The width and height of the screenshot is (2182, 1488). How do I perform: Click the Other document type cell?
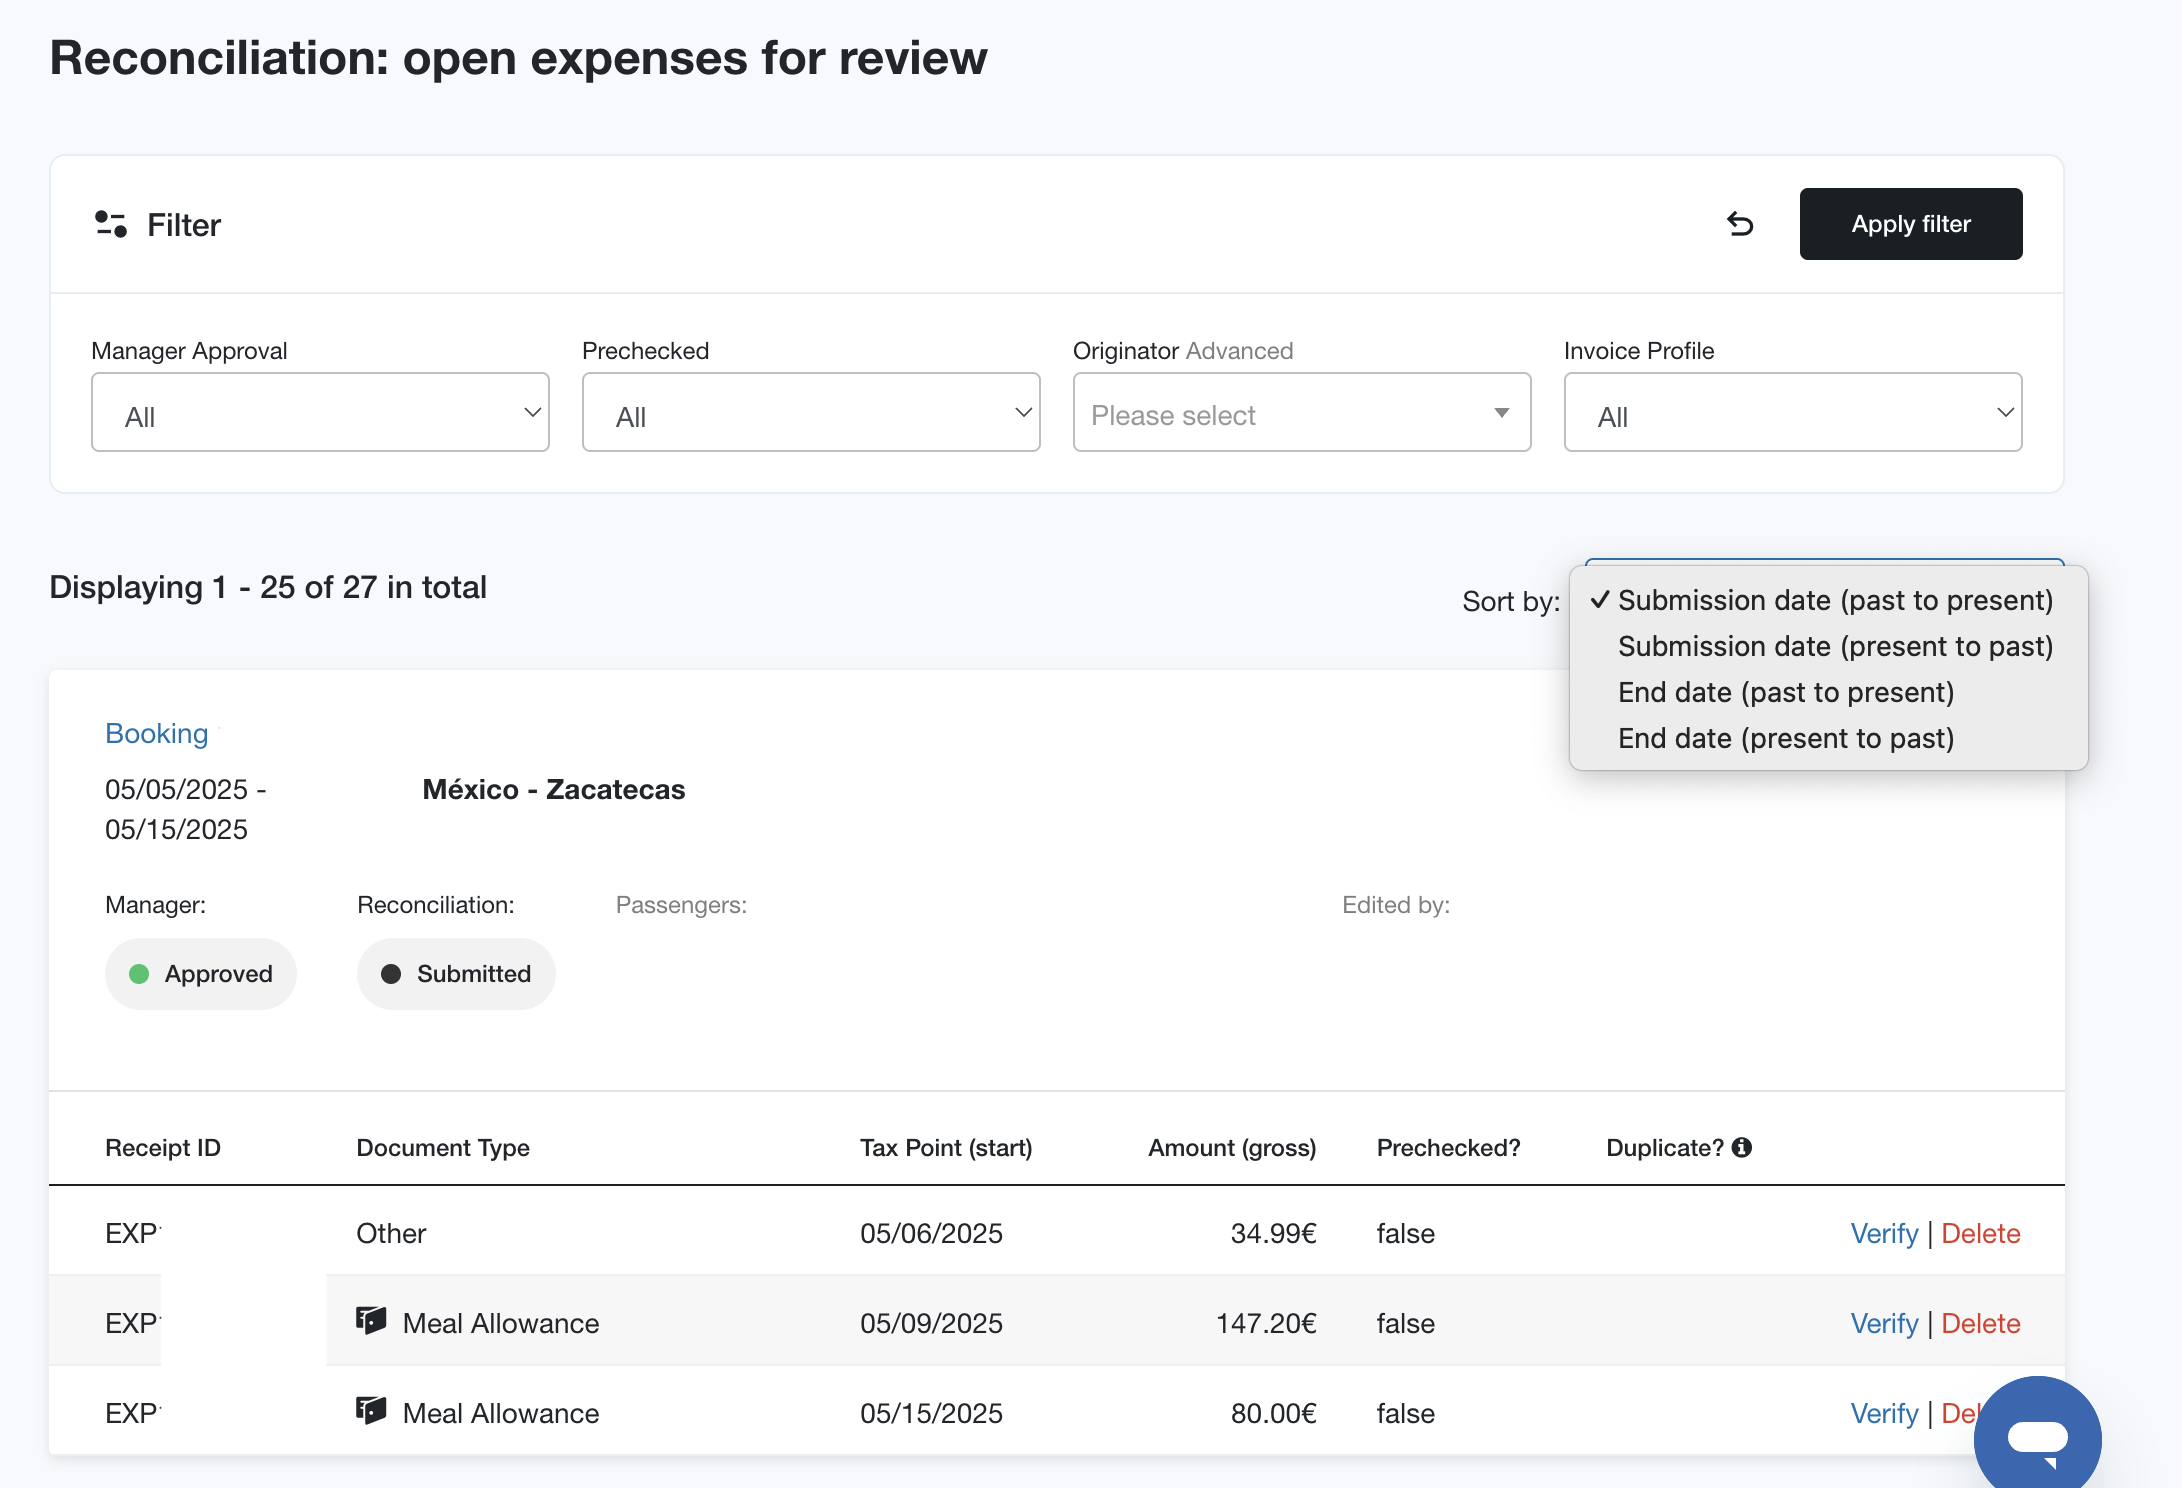click(391, 1233)
